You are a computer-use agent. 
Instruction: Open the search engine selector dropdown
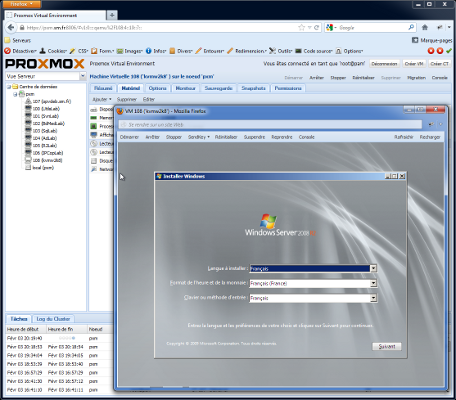pos(331,28)
